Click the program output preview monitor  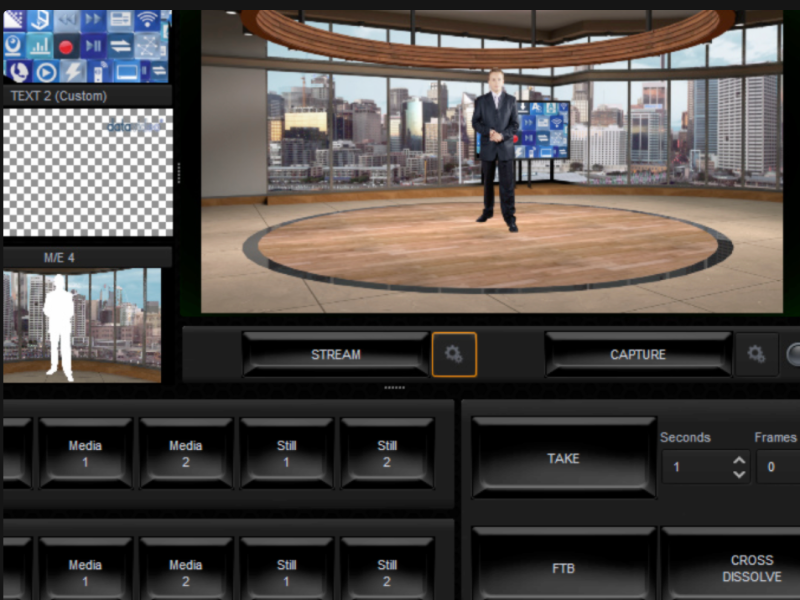pyautogui.click(x=492, y=161)
